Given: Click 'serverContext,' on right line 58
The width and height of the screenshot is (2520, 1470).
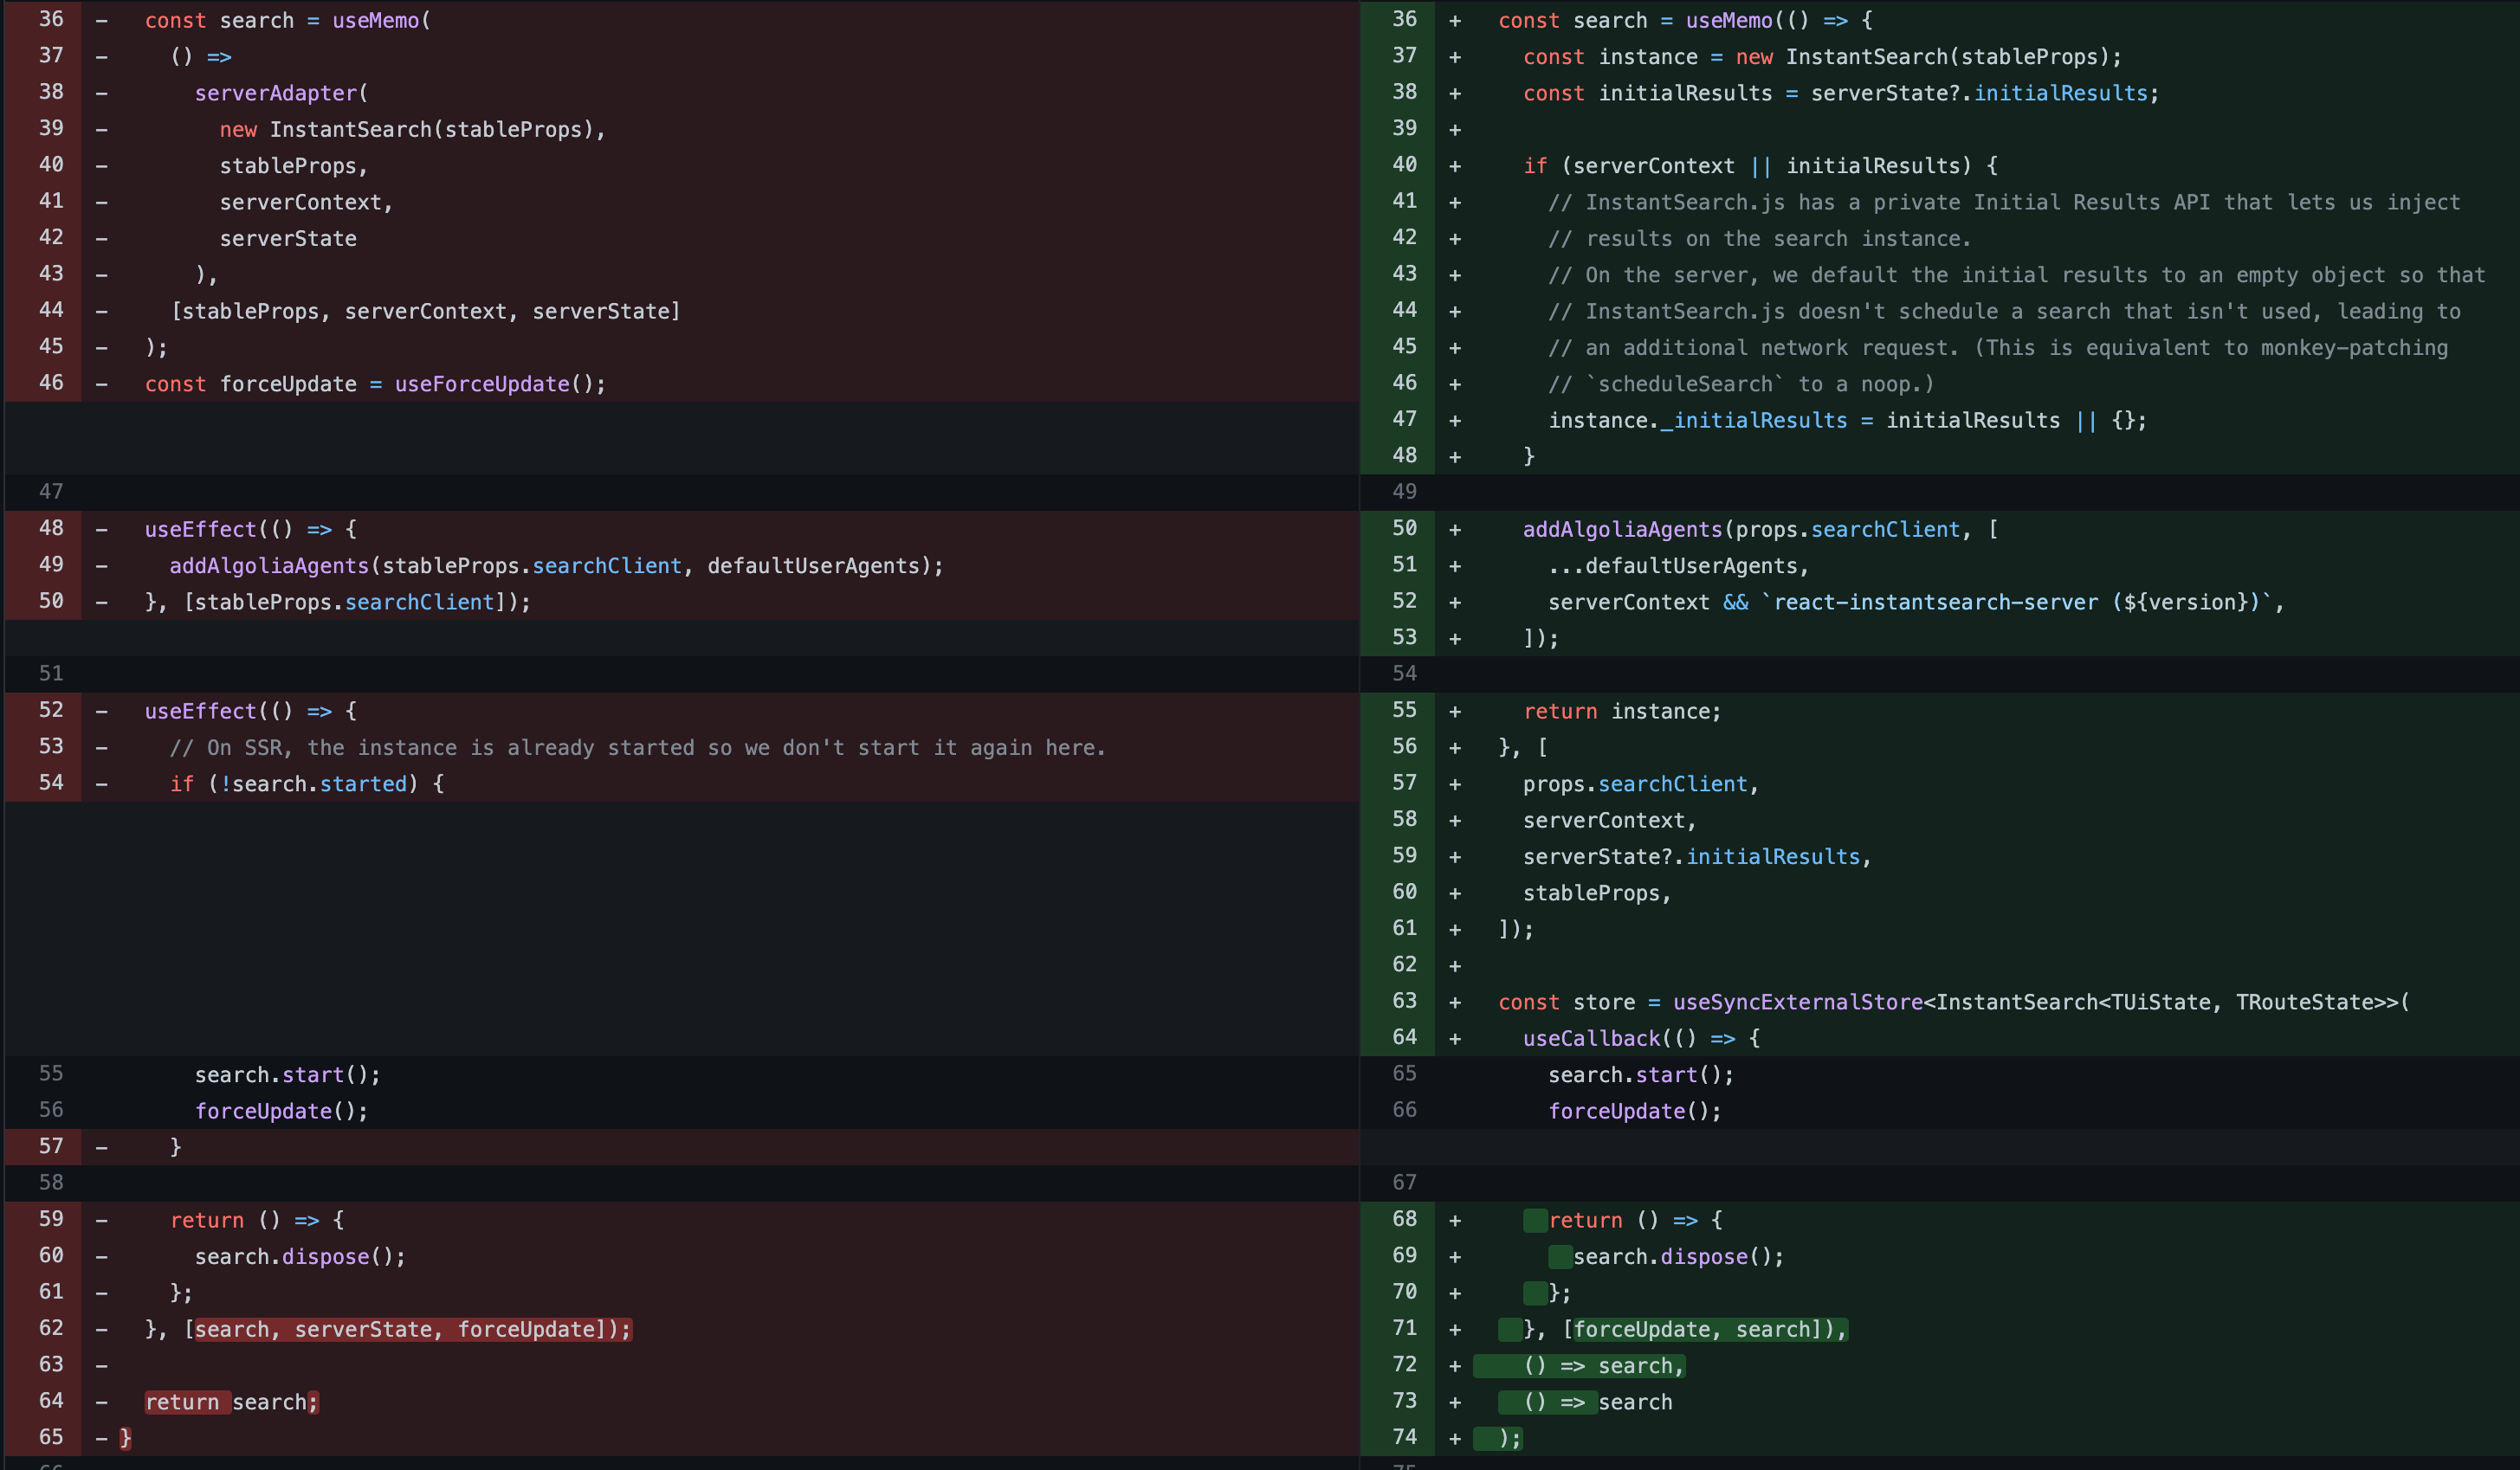Looking at the screenshot, I should coord(1610,820).
